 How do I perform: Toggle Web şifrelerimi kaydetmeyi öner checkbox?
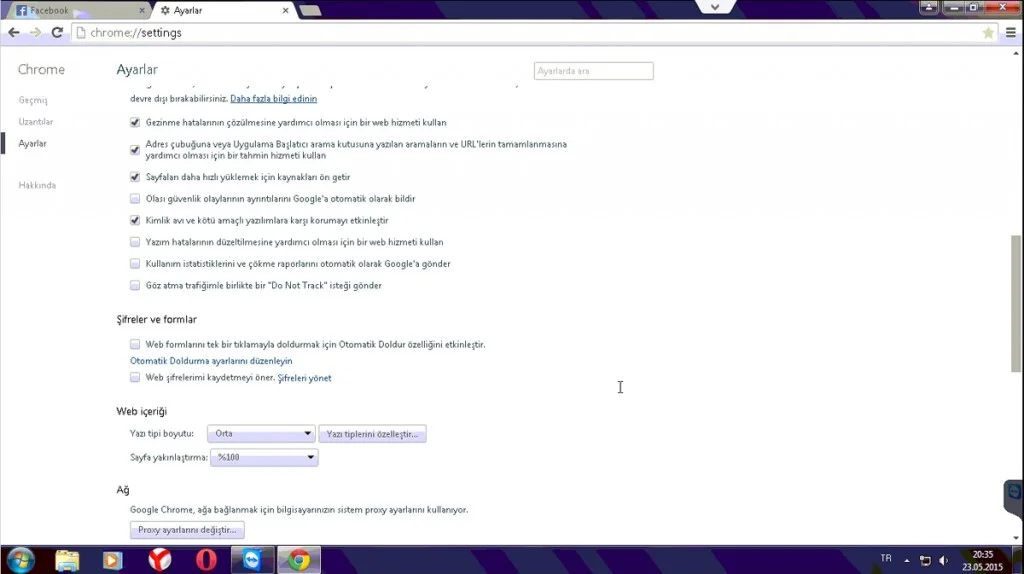(x=135, y=378)
